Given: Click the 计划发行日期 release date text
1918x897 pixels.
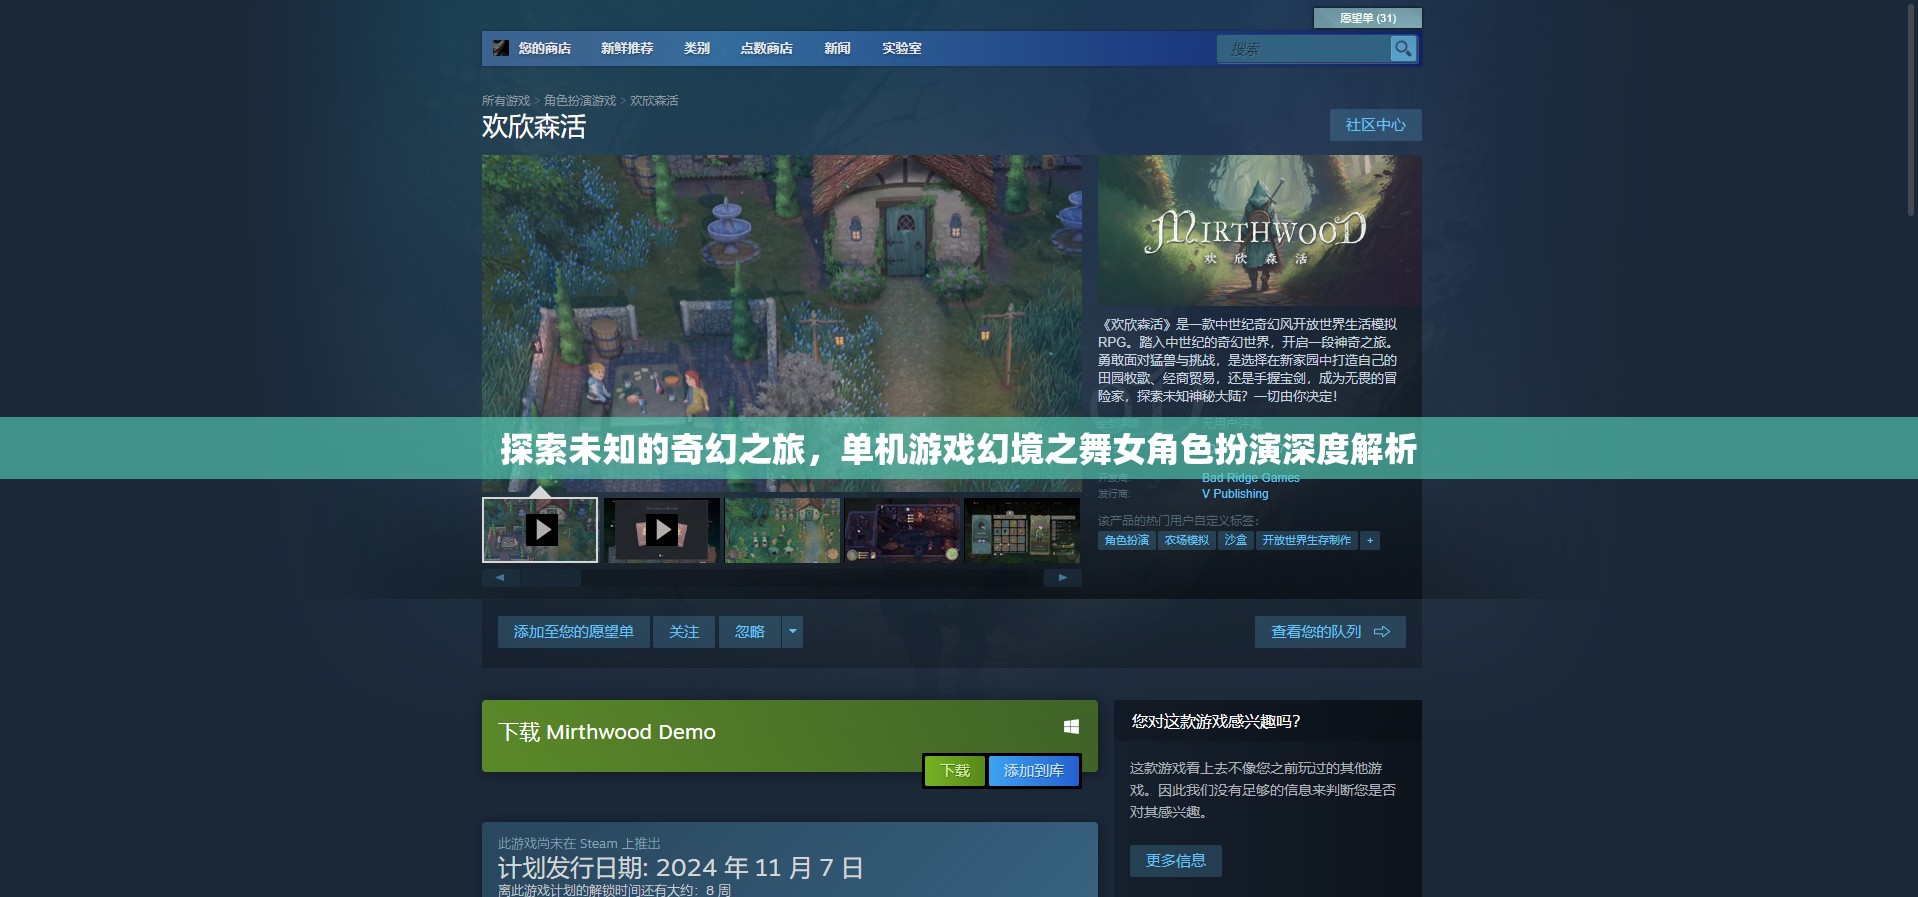Looking at the screenshot, I should point(681,867).
